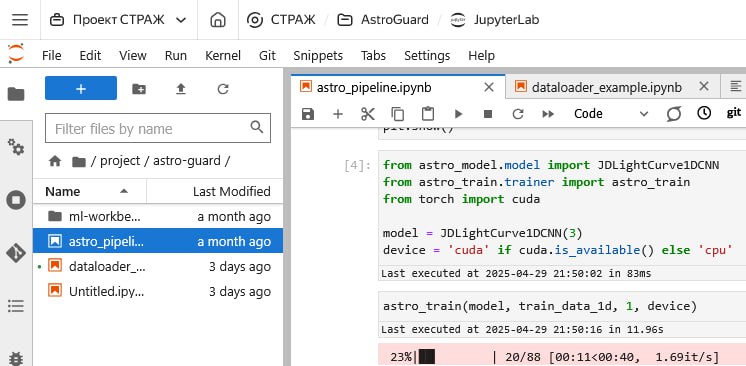
Task: Open the Edit menu
Action: (x=90, y=56)
